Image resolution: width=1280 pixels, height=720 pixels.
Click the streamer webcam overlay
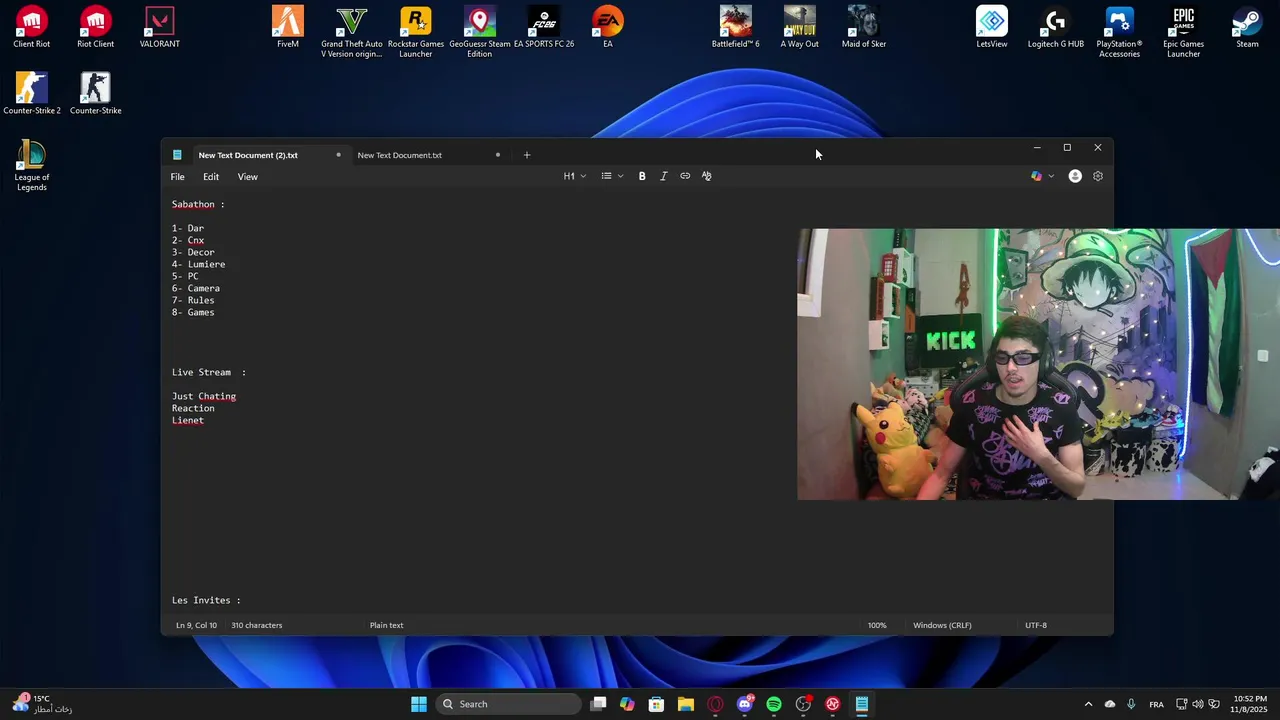(x=1038, y=364)
